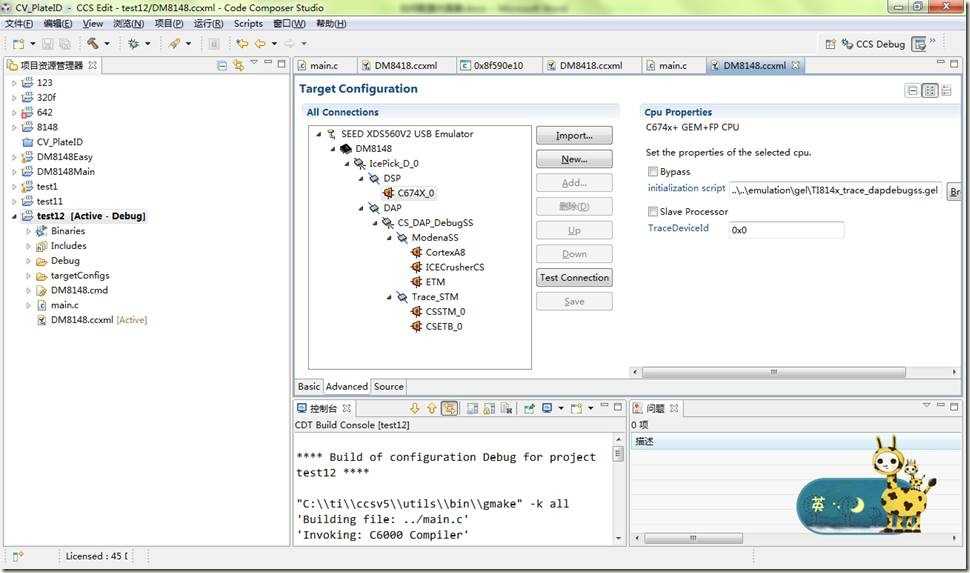Click the DM8148 device chip icon
Screen dimensions: 970x573
pyautogui.click(x=346, y=149)
